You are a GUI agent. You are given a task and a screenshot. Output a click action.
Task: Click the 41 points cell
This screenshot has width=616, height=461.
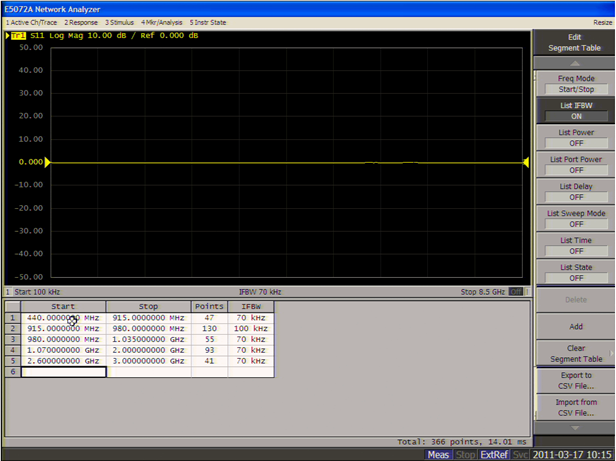coord(209,361)
